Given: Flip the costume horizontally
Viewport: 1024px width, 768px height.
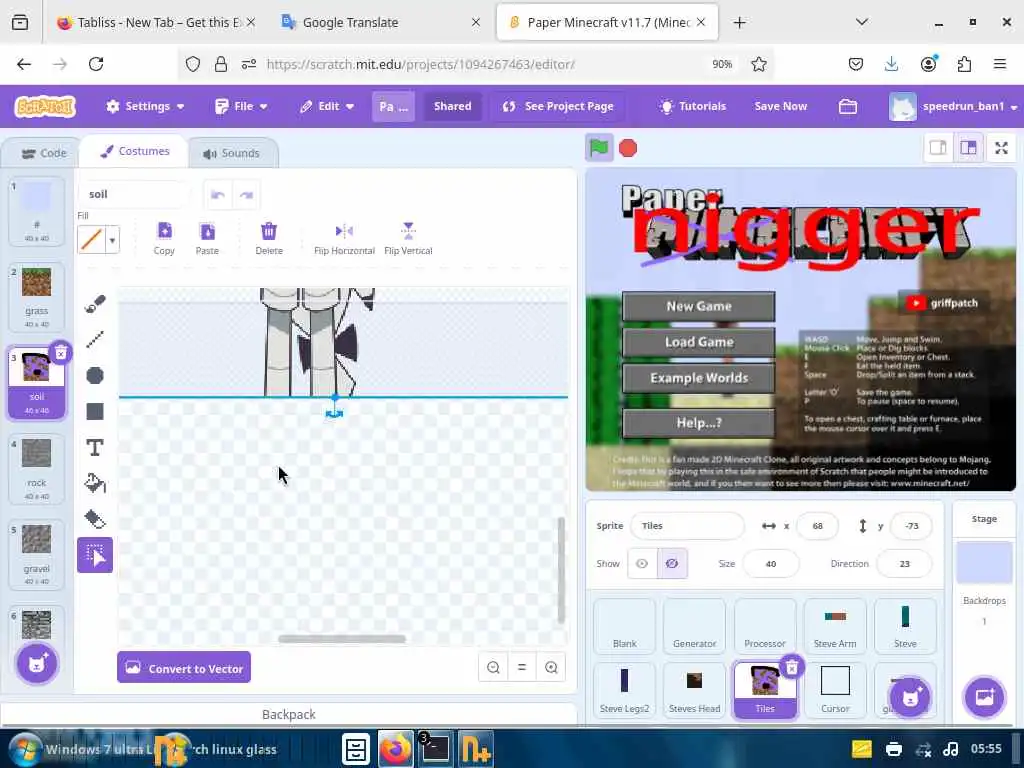Looking at the screenshot, I should [344, 238].
